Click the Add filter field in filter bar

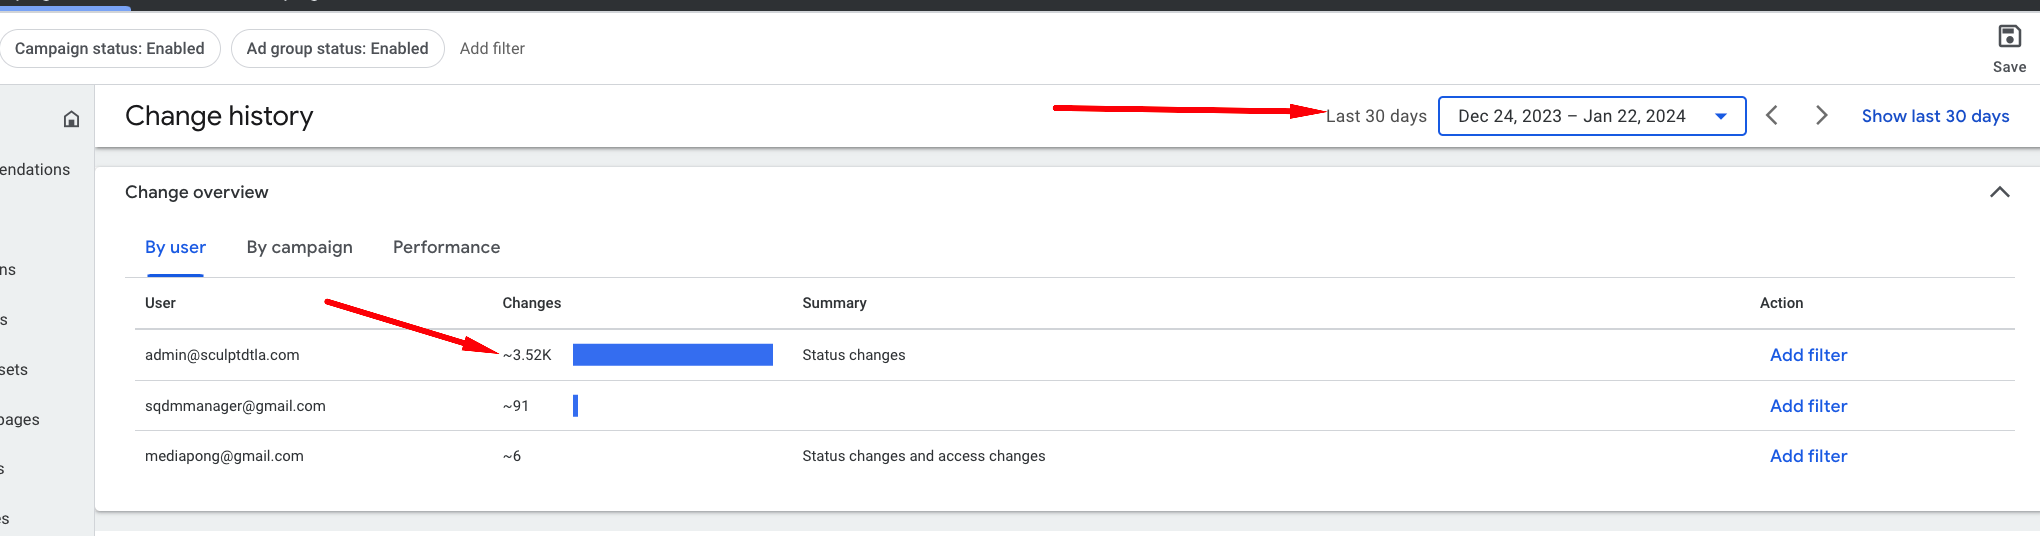[x=492, y=48]
